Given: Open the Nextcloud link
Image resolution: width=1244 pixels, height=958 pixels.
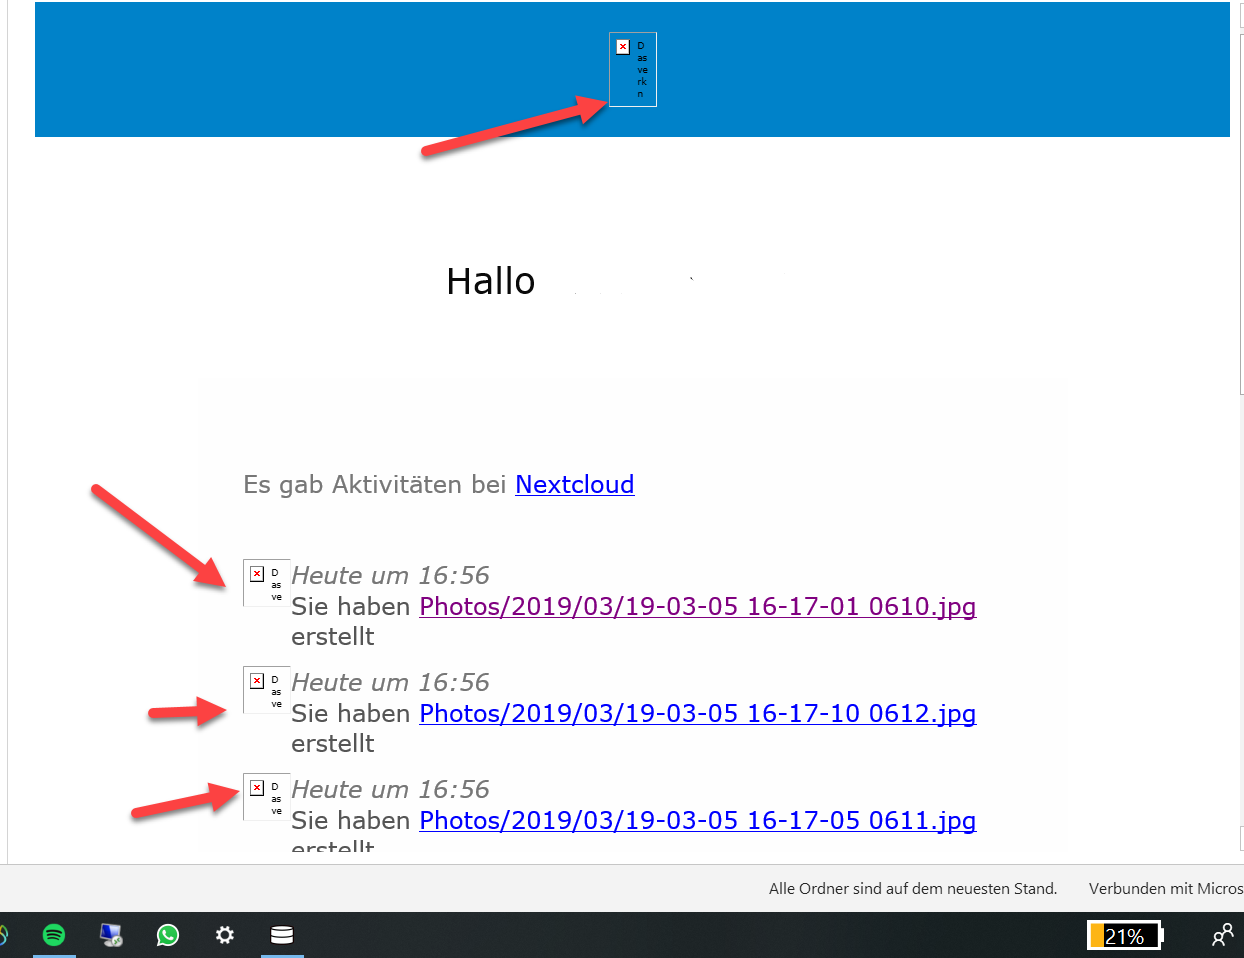Looking at the screenshot, I should 574,485.
